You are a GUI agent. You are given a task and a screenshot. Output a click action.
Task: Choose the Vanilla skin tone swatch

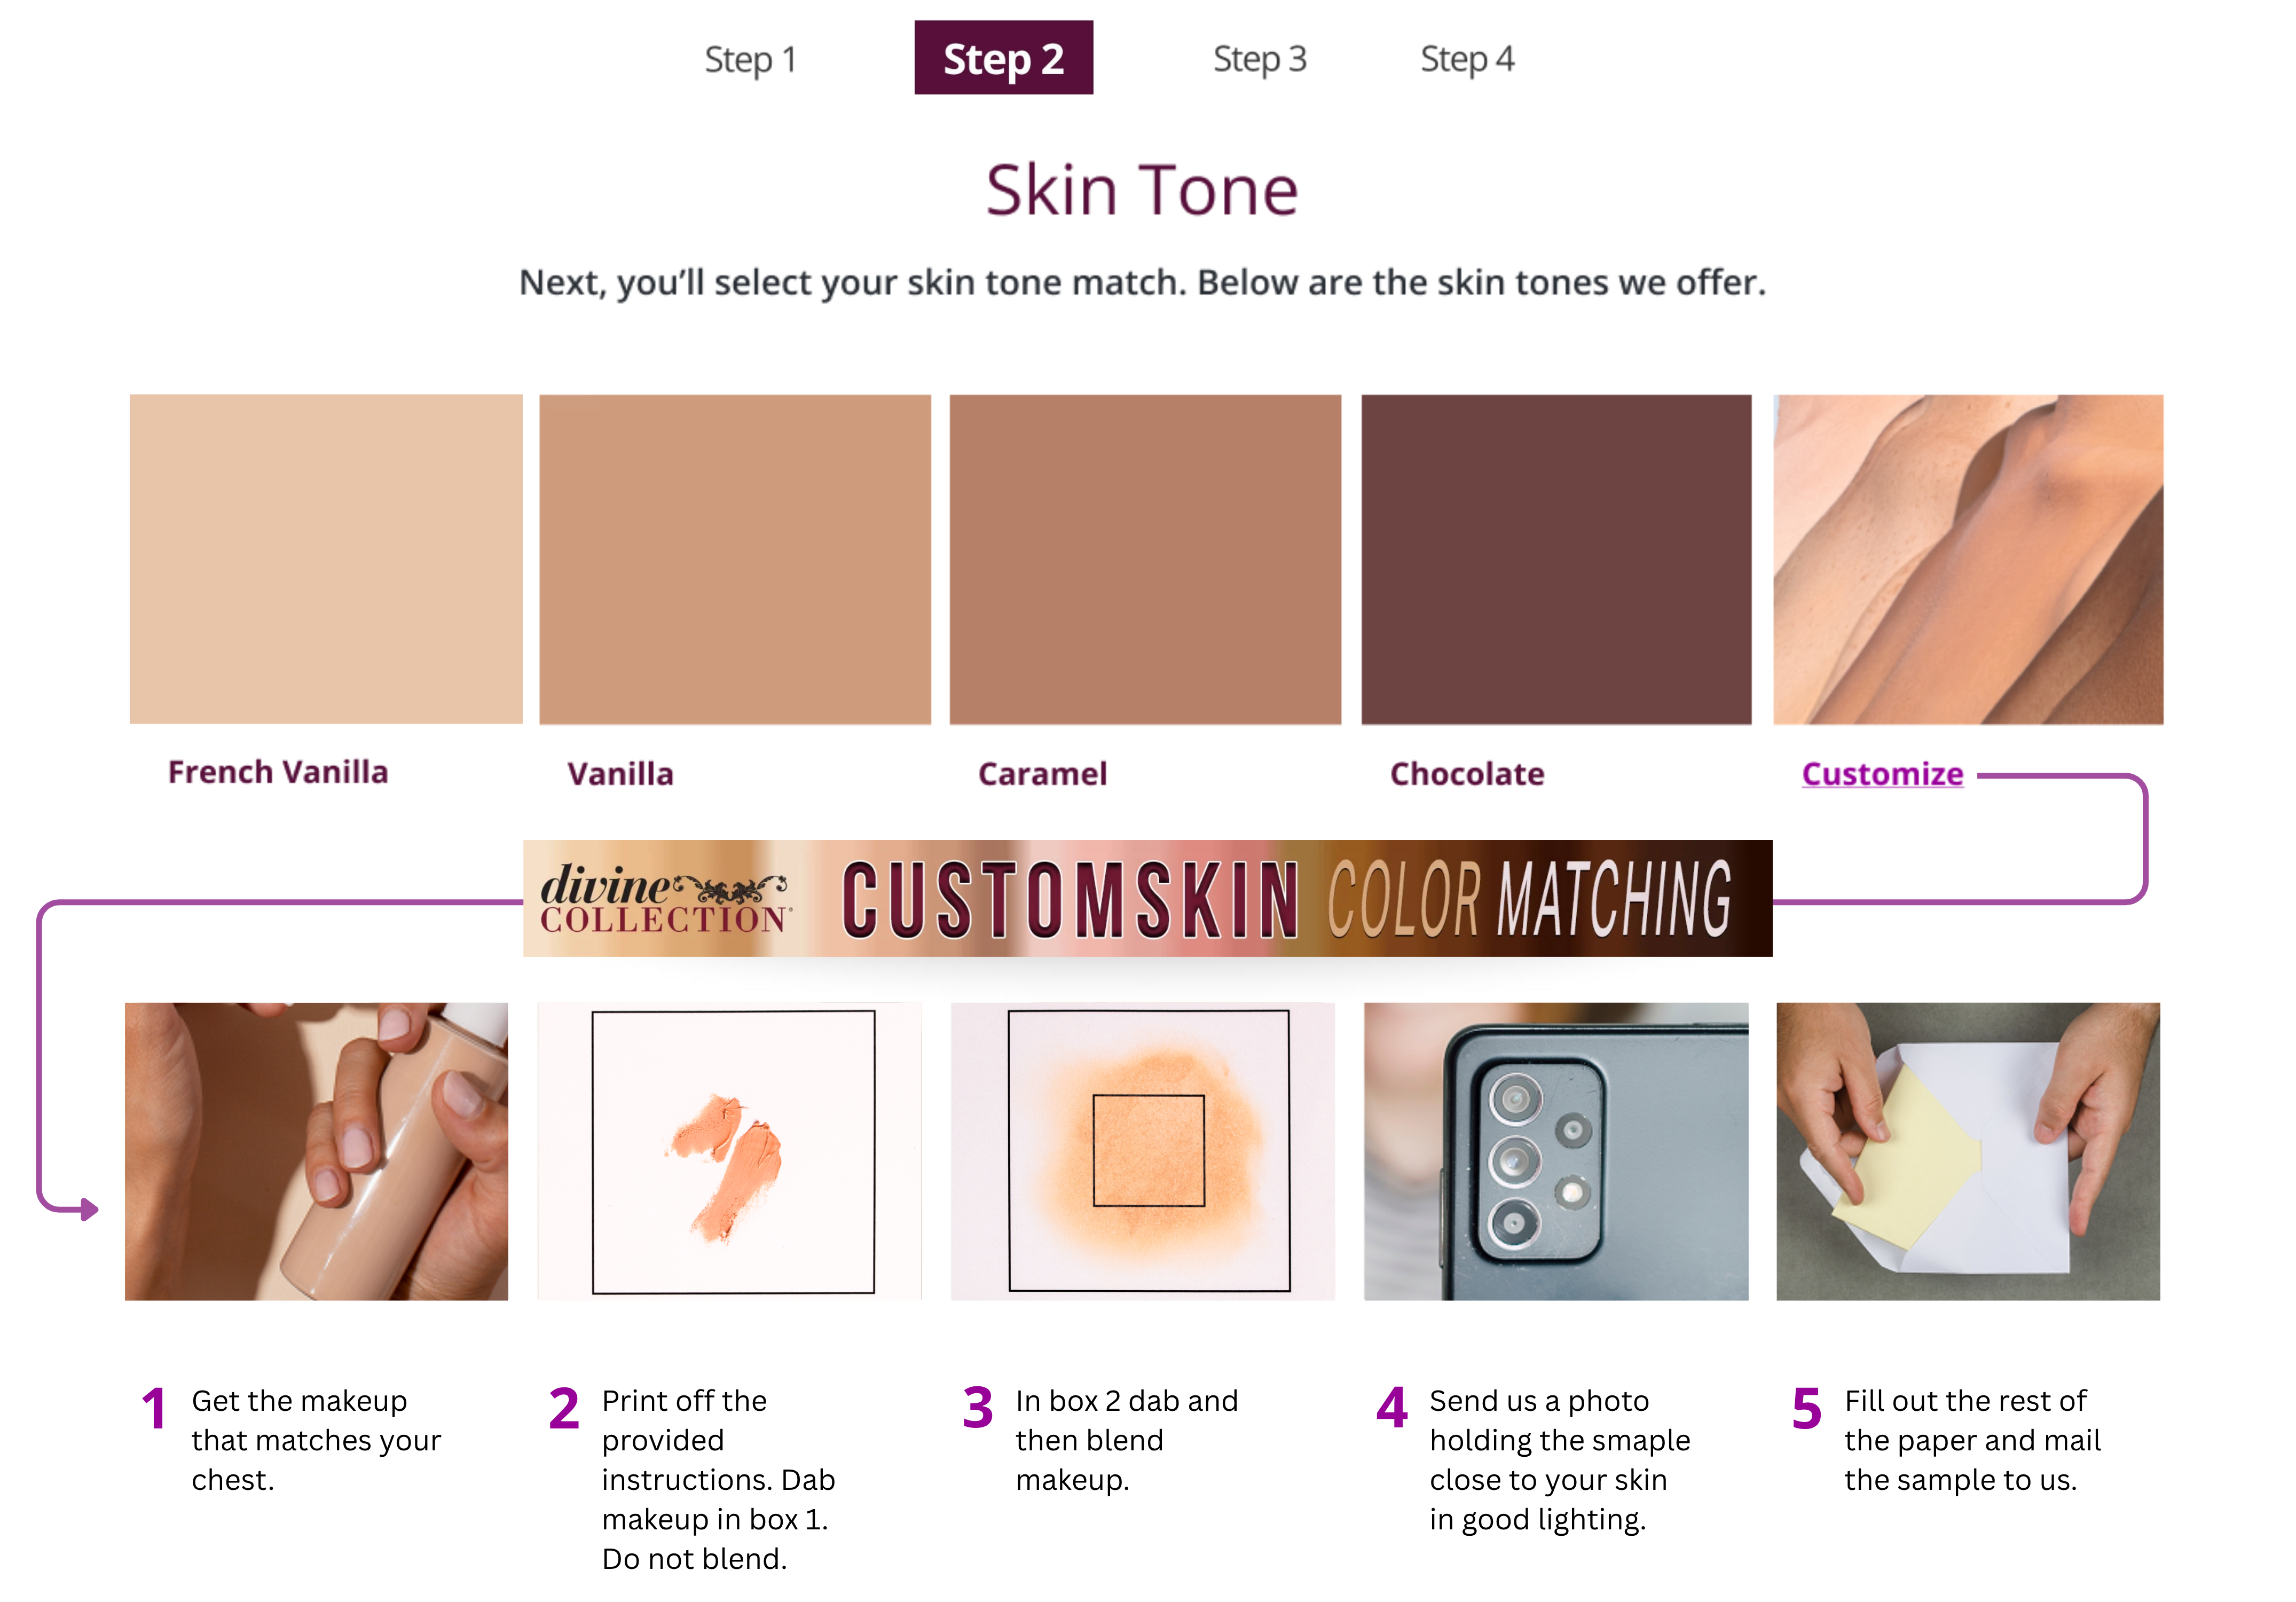coord(735,558)
